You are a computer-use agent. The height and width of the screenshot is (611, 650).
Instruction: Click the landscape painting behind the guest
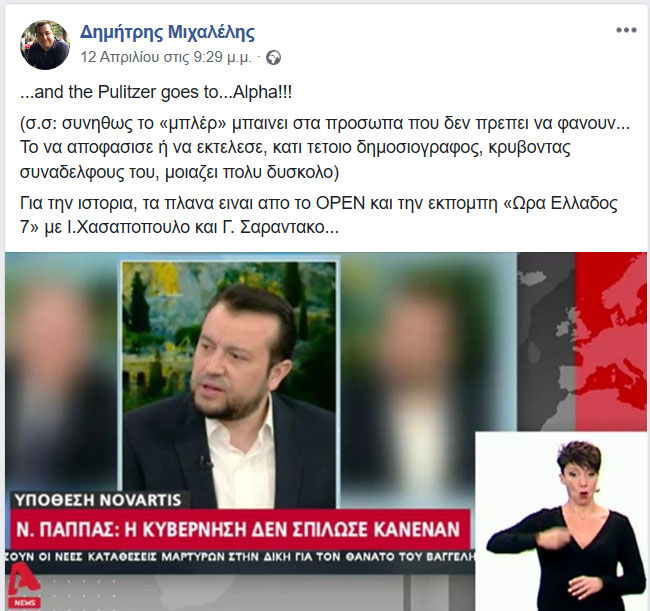[x=160, y=332]
